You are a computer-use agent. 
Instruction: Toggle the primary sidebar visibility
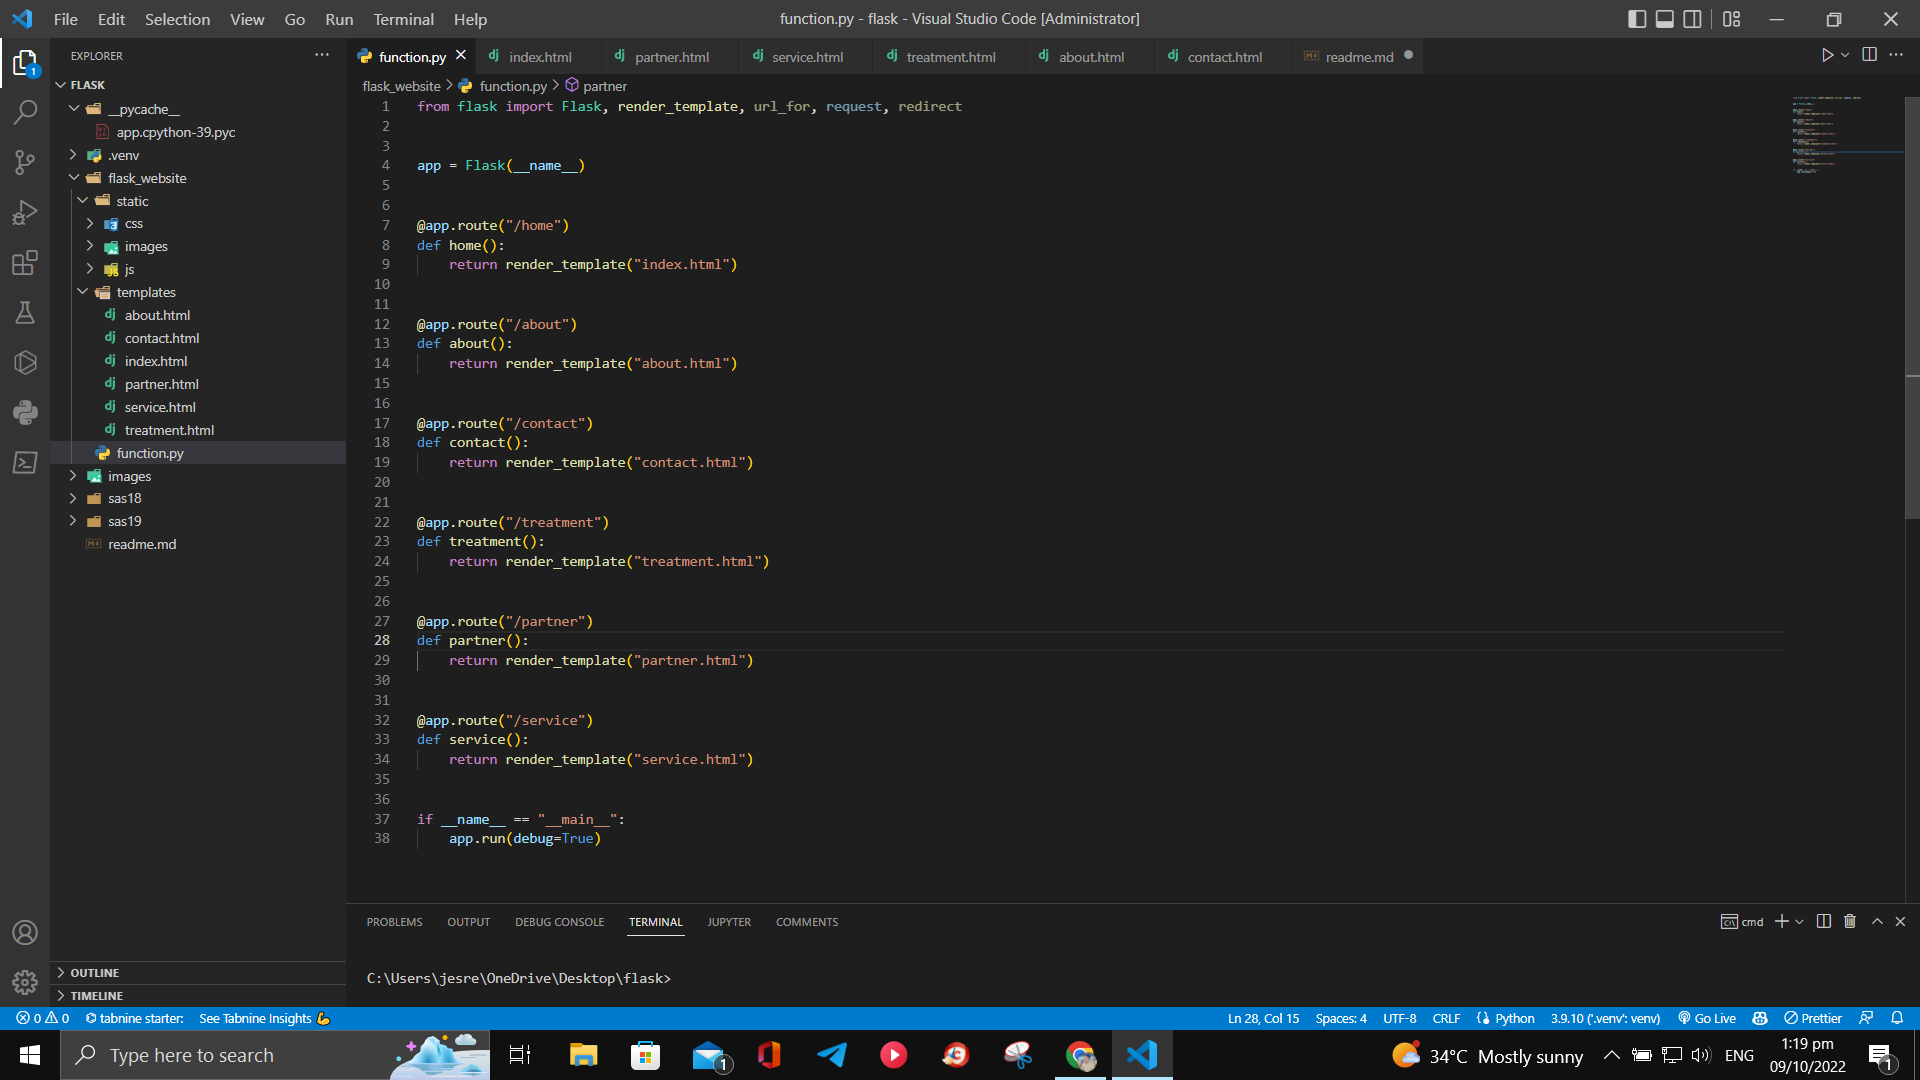click(1637, 18)
